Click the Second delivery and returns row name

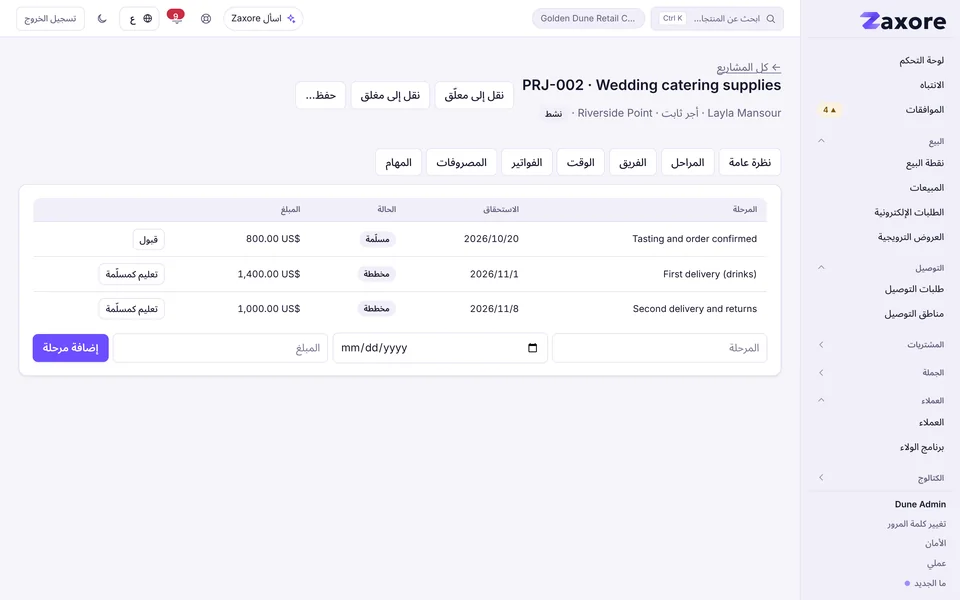click(x=694, y=309)
